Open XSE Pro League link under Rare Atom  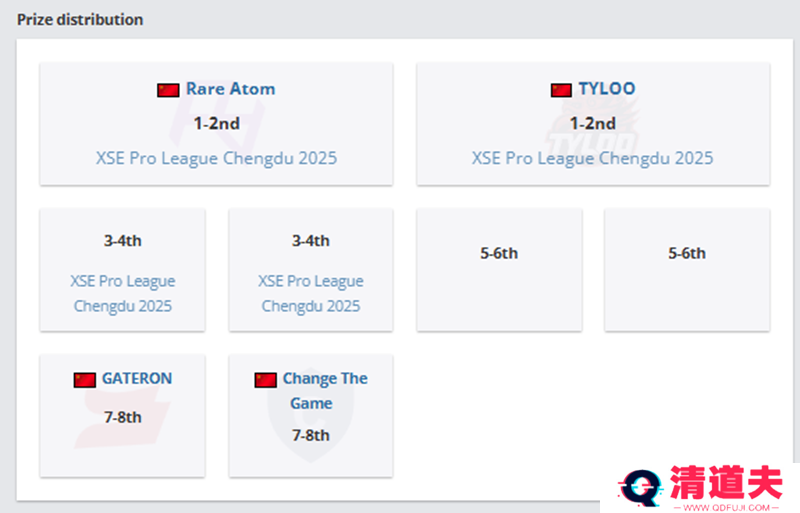click(216, 158)
